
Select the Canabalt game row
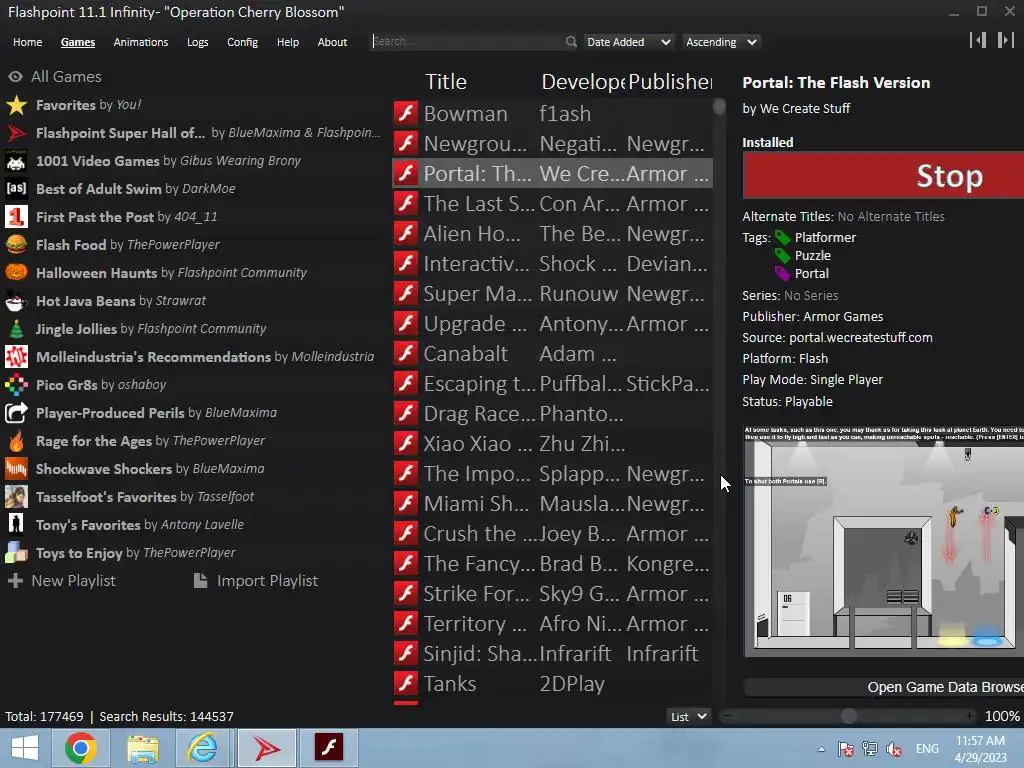552,353
